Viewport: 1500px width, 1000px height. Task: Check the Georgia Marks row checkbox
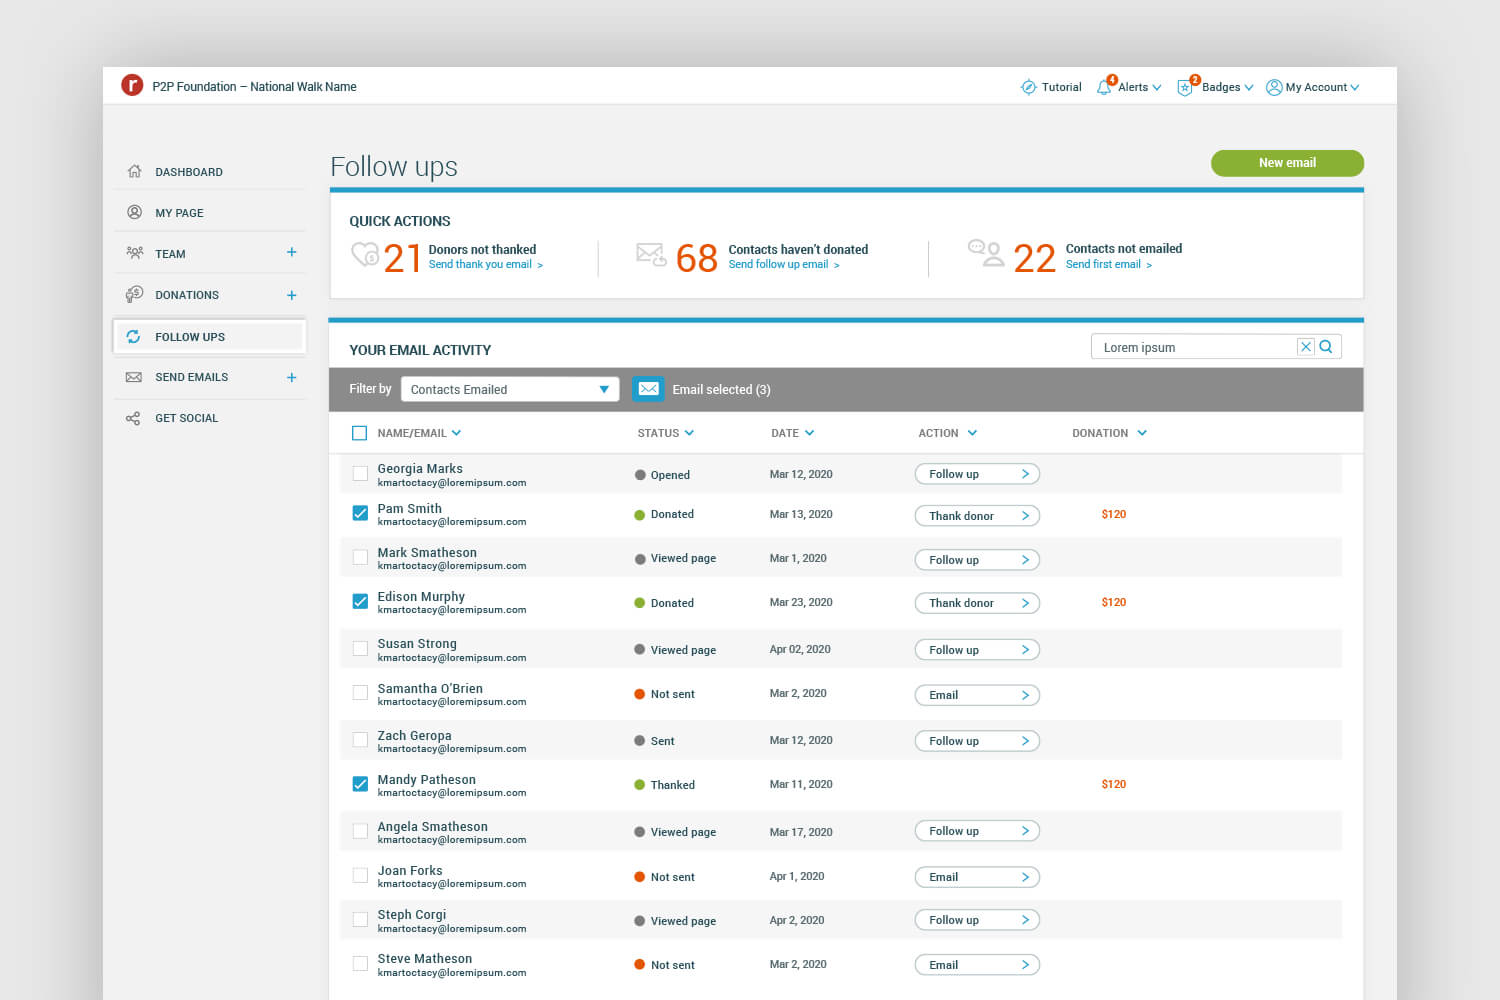click(x=360, y=474)
